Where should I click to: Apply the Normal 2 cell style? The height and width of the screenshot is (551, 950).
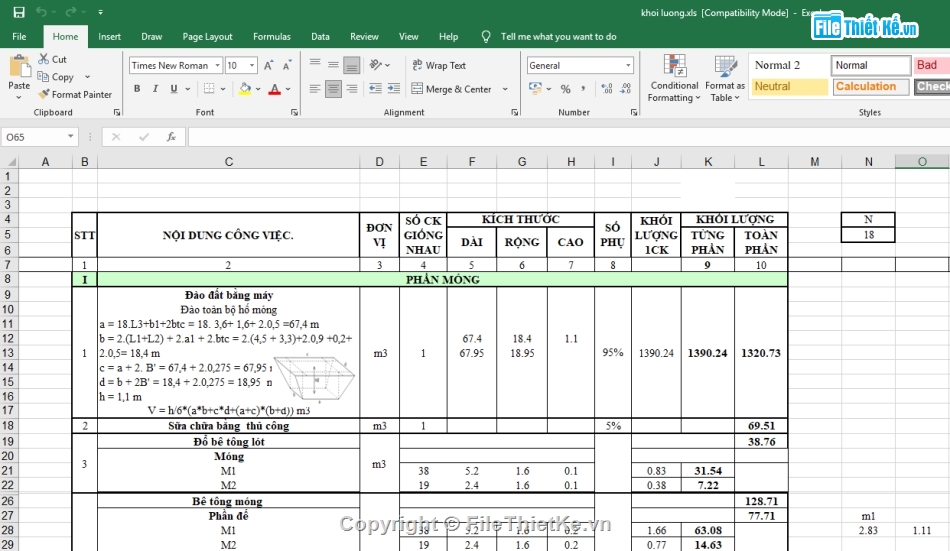[x=789, y=65]
